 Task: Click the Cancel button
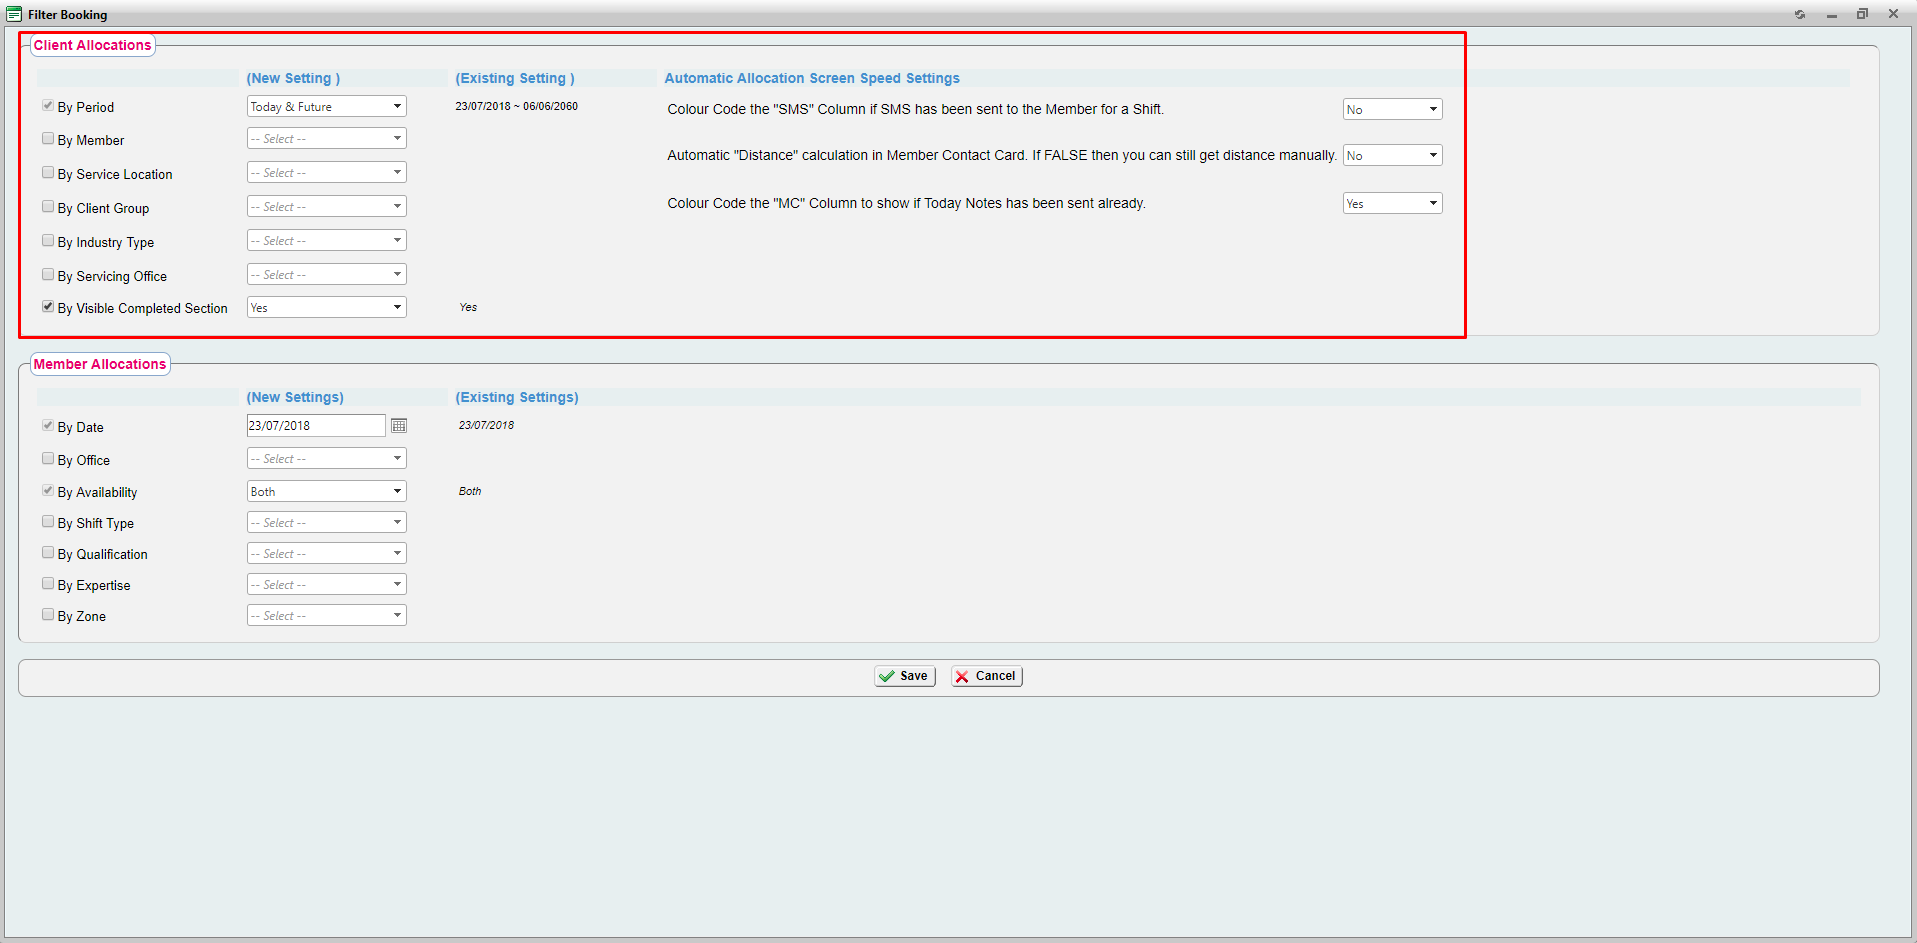[987, 676]
